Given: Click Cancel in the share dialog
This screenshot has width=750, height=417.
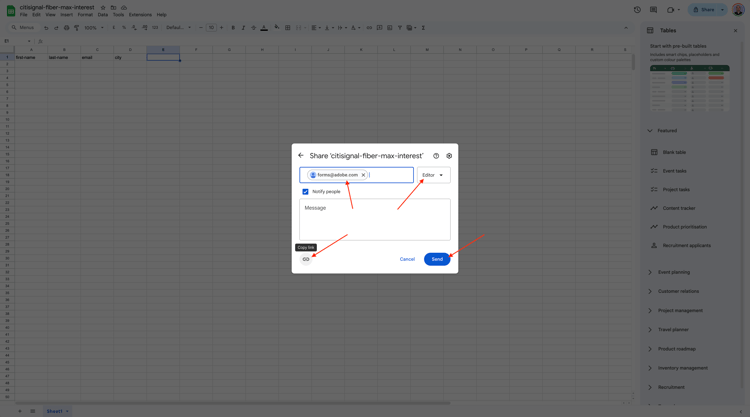Looking at the screenshot, I should coord(407,259).
